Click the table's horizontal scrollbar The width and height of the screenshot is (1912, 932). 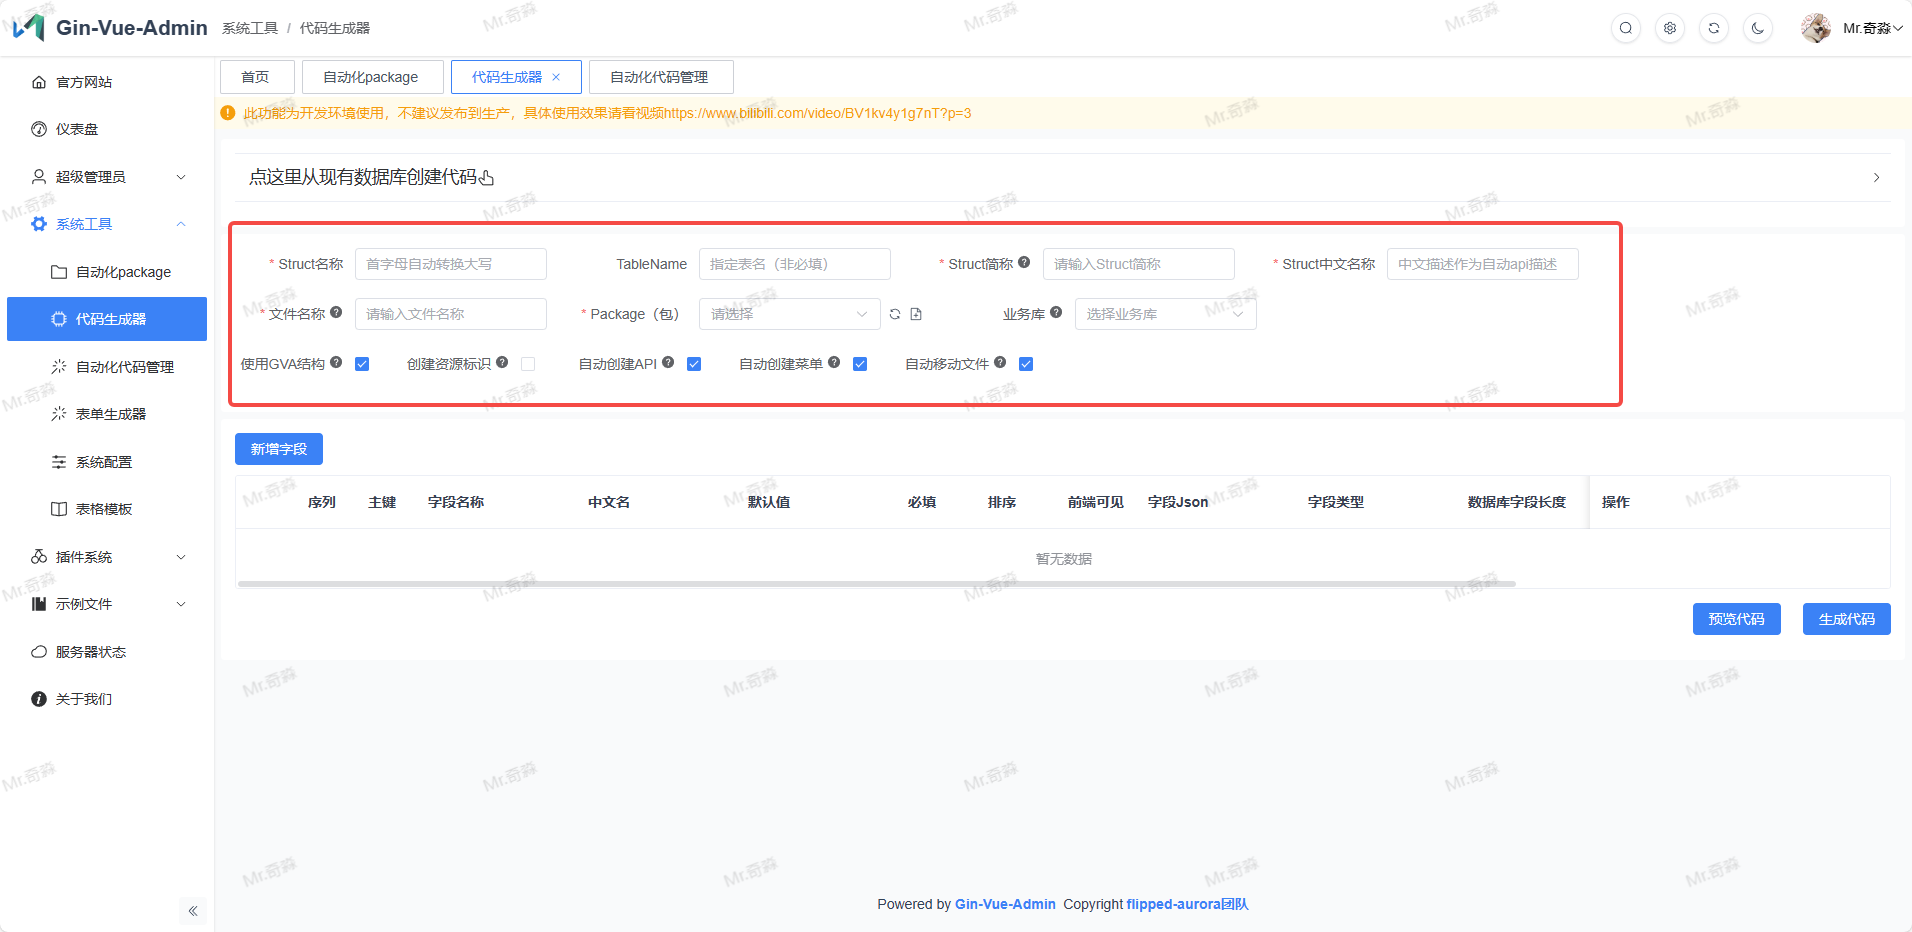click(x=876, y=583)
